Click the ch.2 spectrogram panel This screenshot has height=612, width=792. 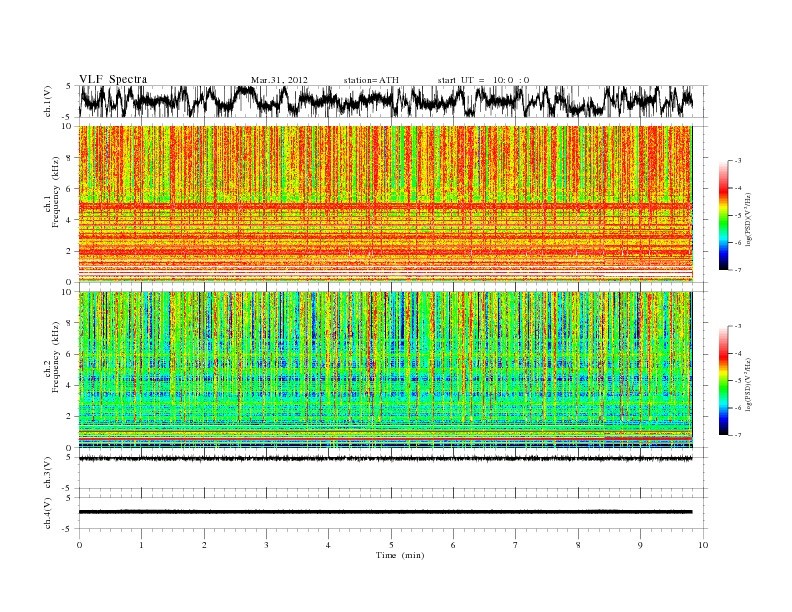tap(386, 370)
